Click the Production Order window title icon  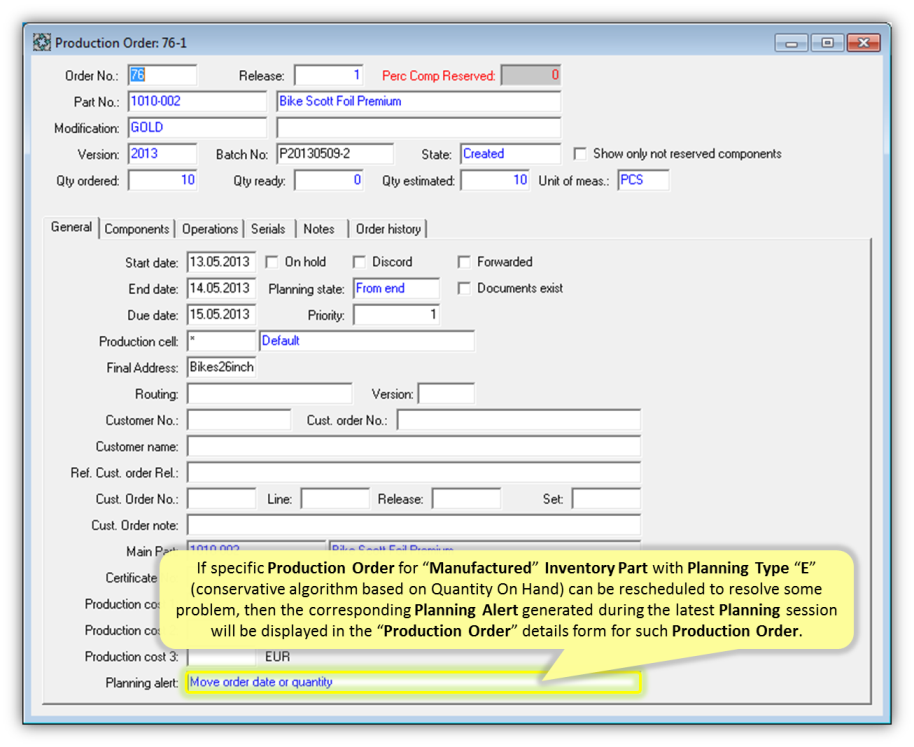coord(42,43)
